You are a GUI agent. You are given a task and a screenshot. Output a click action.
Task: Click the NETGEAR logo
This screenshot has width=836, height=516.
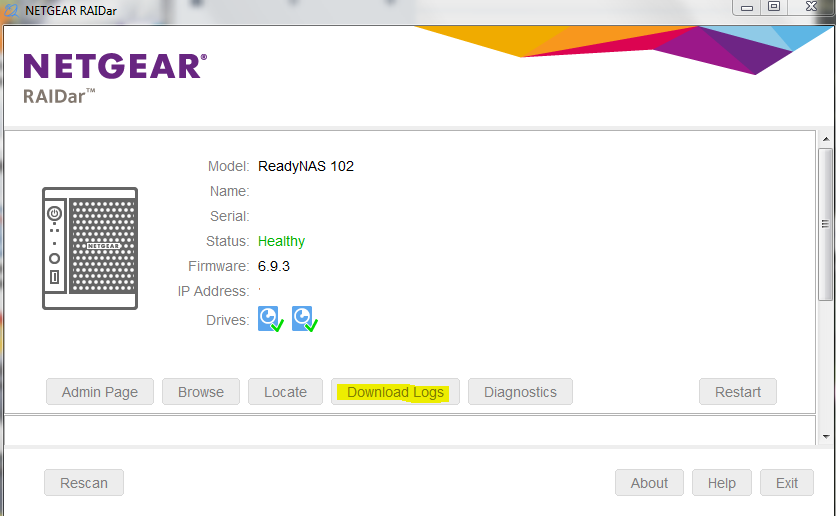tap(115, 66)
